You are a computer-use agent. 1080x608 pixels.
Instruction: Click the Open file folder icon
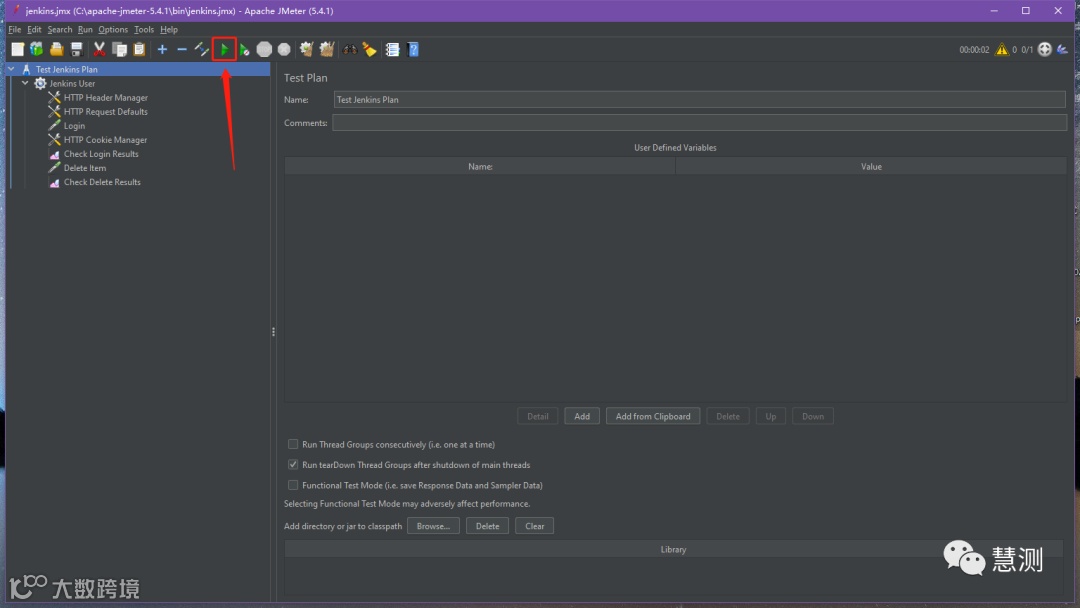(x=56, y=49)
